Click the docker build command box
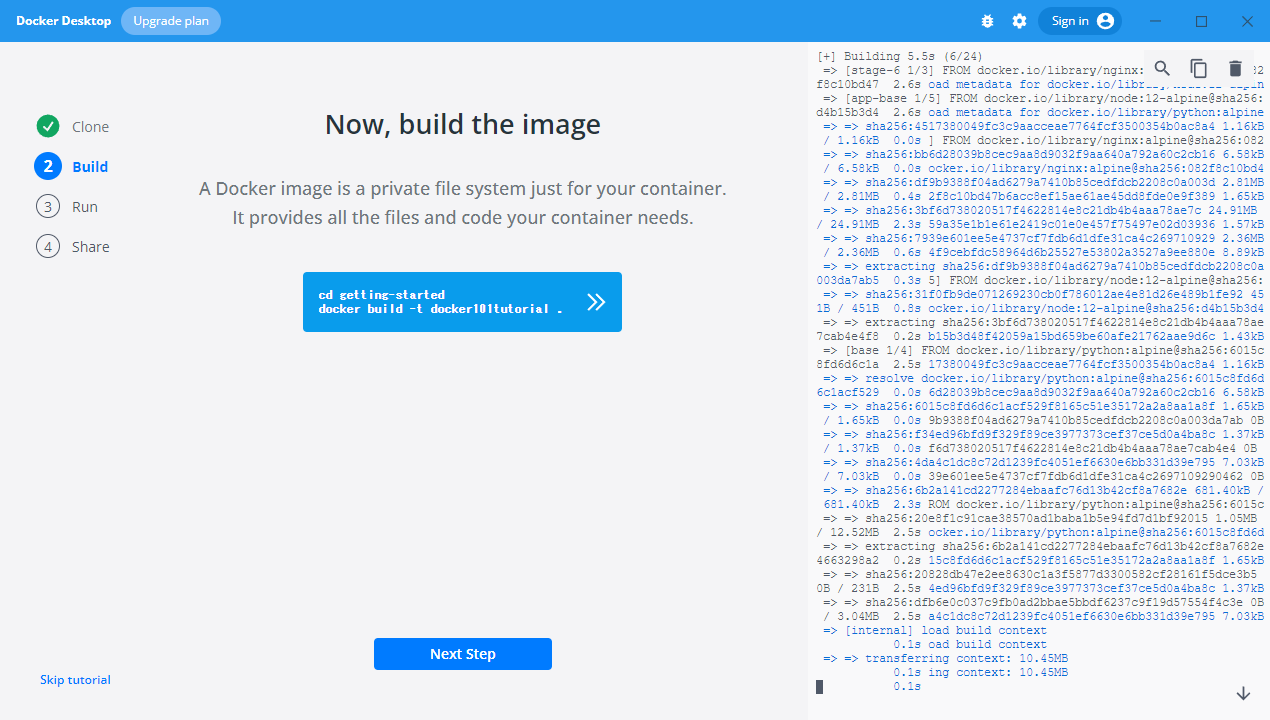The height and width of the screenshot is (720, 1270). (x=440, y=302)
